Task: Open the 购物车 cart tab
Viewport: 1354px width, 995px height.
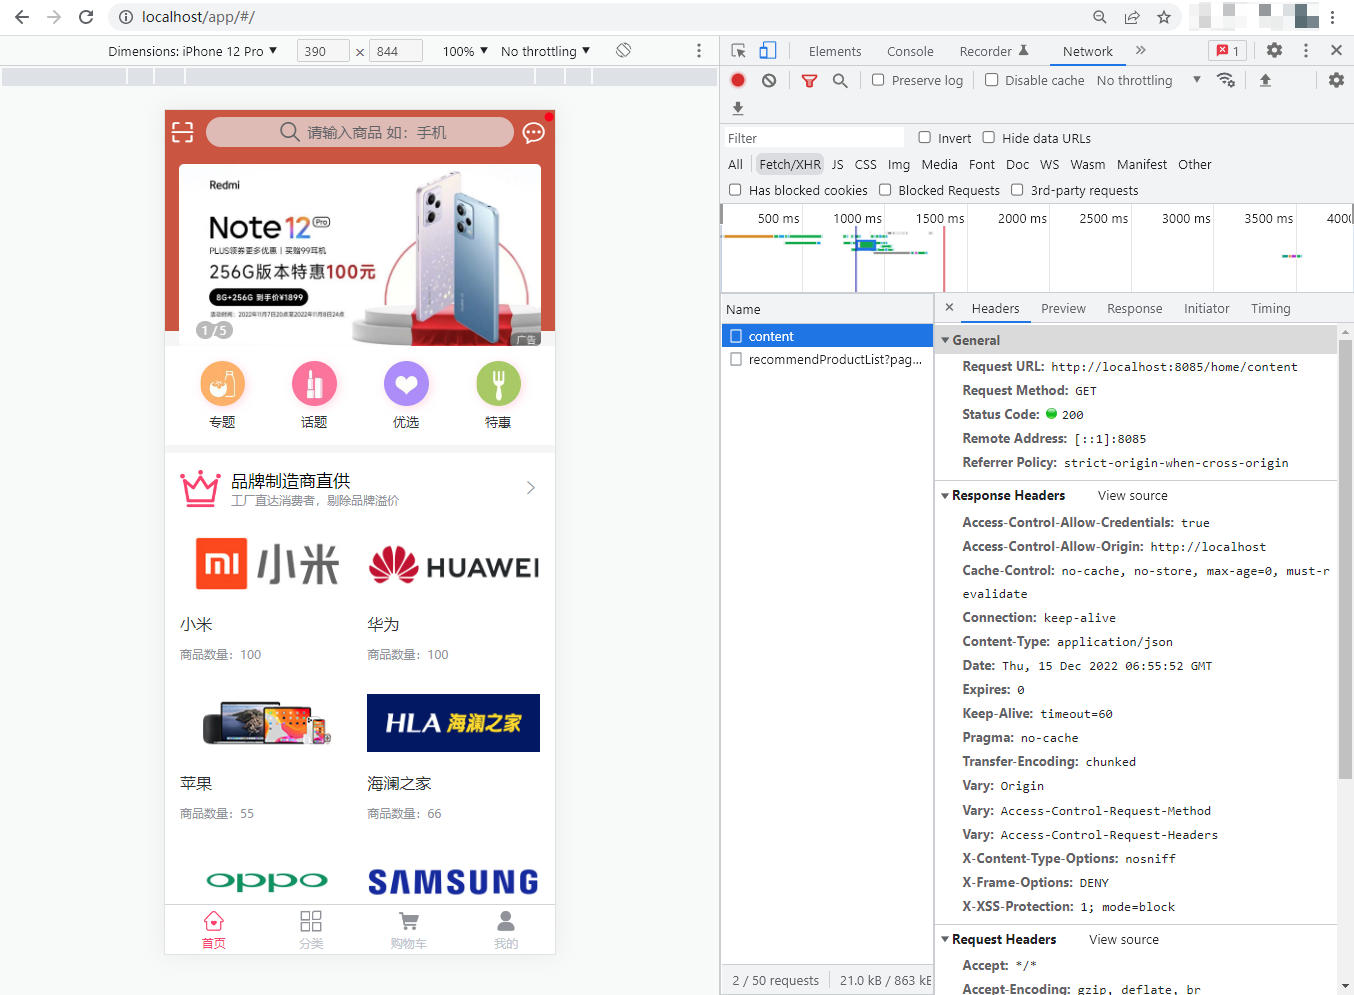Action: click(x=408, y=929)
